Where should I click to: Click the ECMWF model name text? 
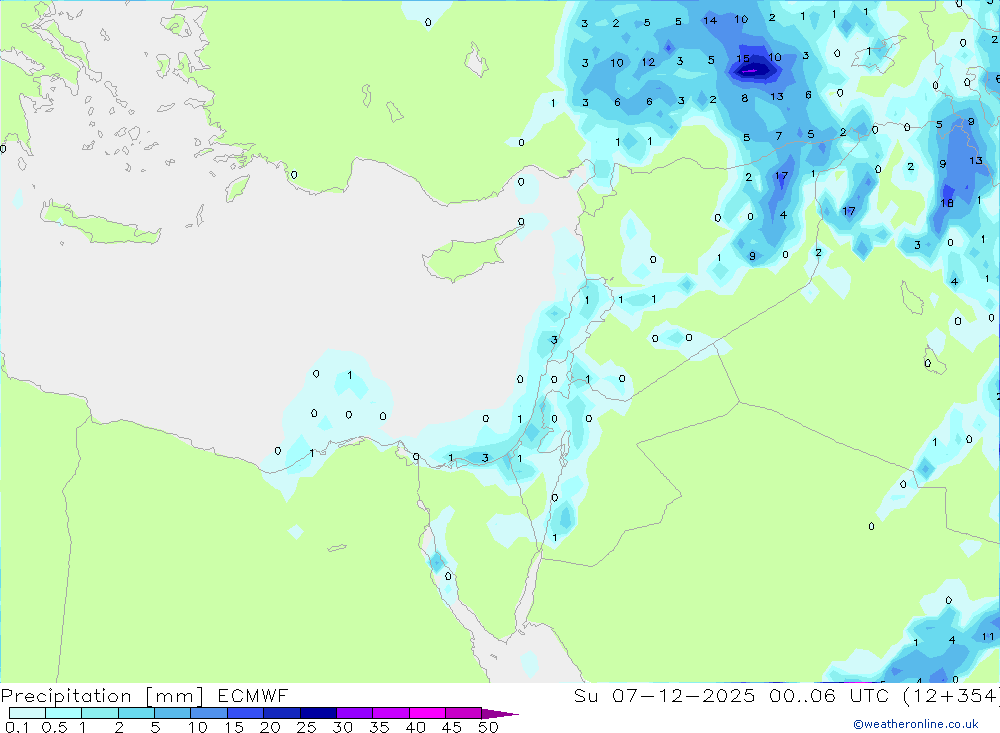[x=253, y=695]
